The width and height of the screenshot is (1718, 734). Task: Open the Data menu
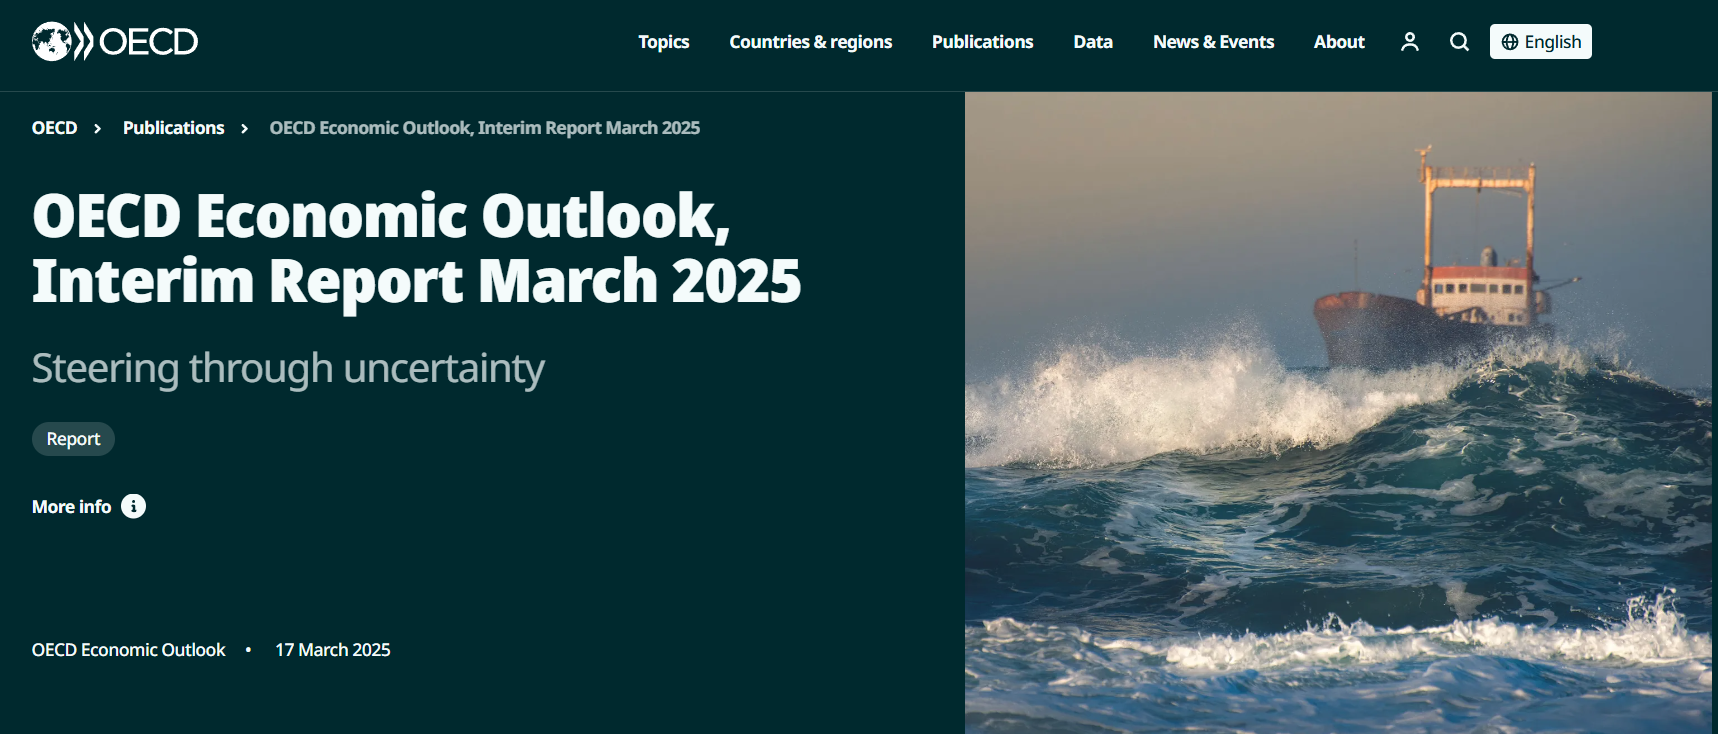point(1093,42)
